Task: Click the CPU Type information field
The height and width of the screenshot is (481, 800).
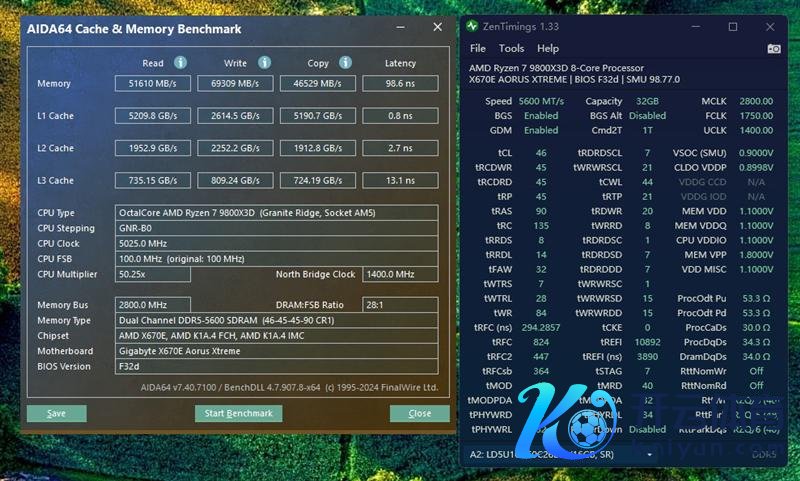Action: click(x=277, y=213)
